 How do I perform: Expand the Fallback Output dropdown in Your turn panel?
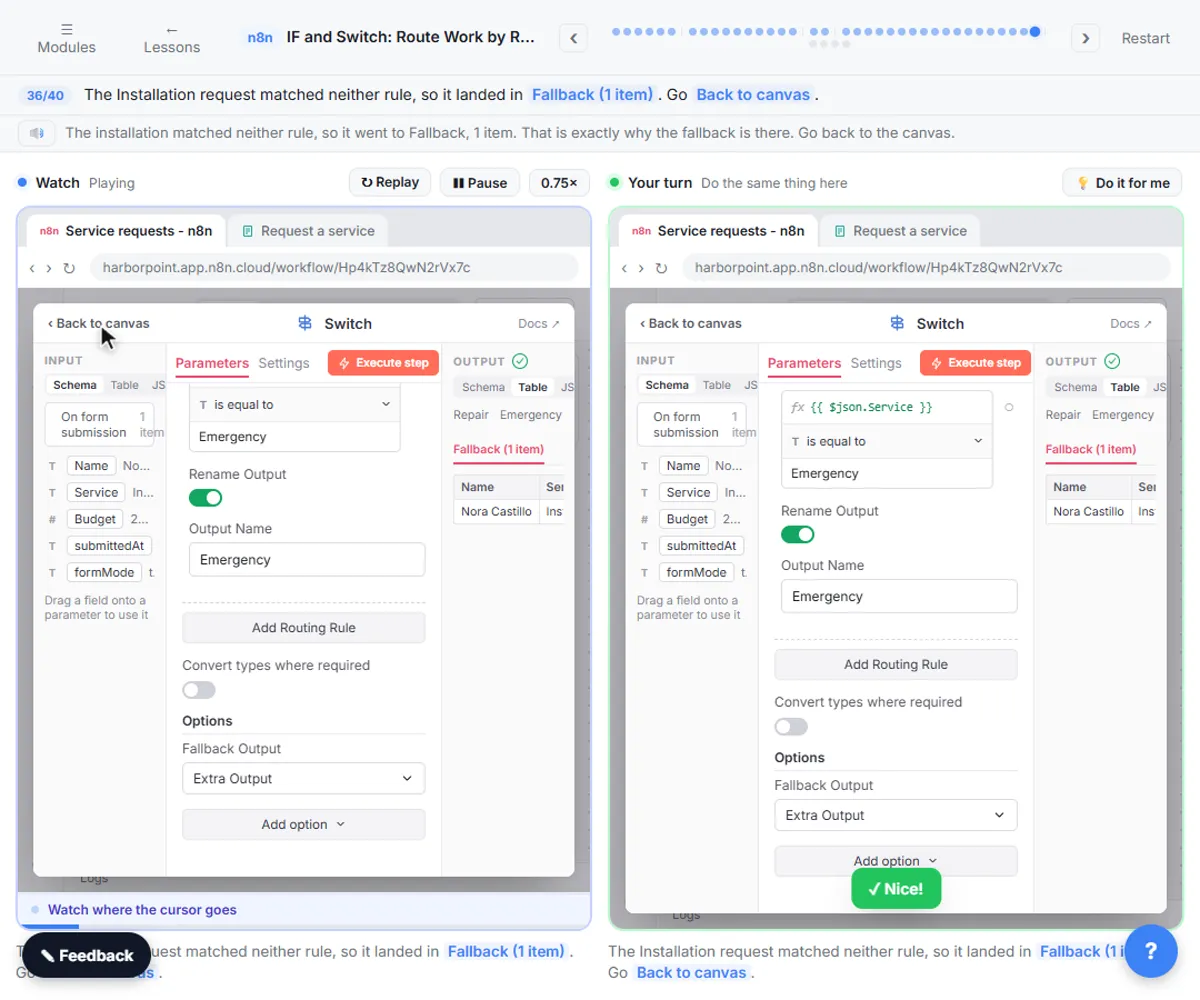click(x=895, y=815)
